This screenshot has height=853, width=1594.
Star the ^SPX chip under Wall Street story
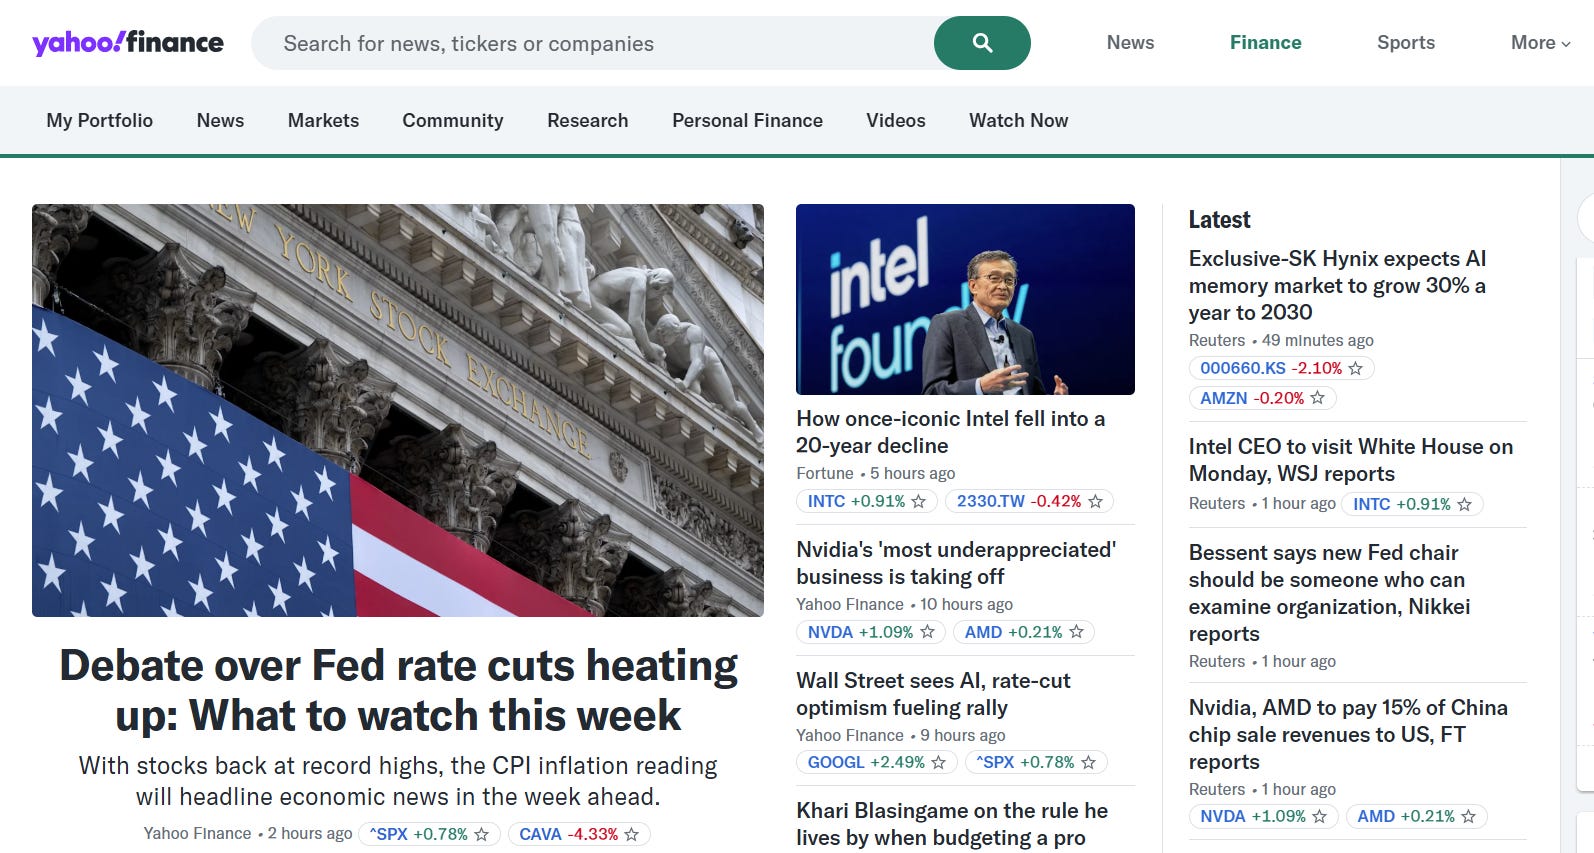tap(1088, 762)
